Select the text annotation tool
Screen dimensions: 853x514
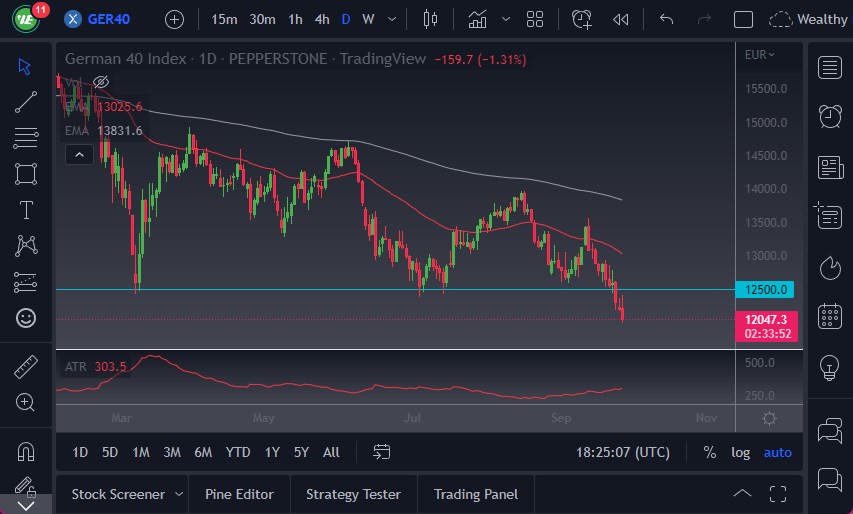tap(26, 210)
